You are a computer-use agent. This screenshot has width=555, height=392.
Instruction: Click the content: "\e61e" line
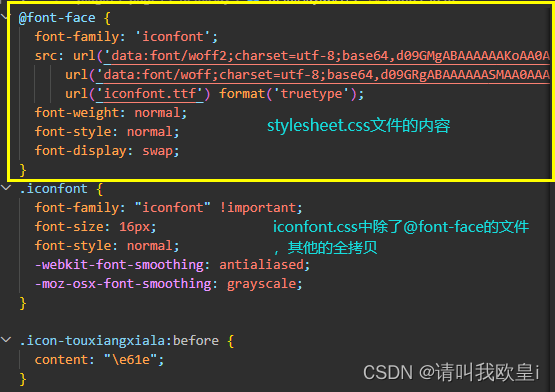(x=99, y=360)
